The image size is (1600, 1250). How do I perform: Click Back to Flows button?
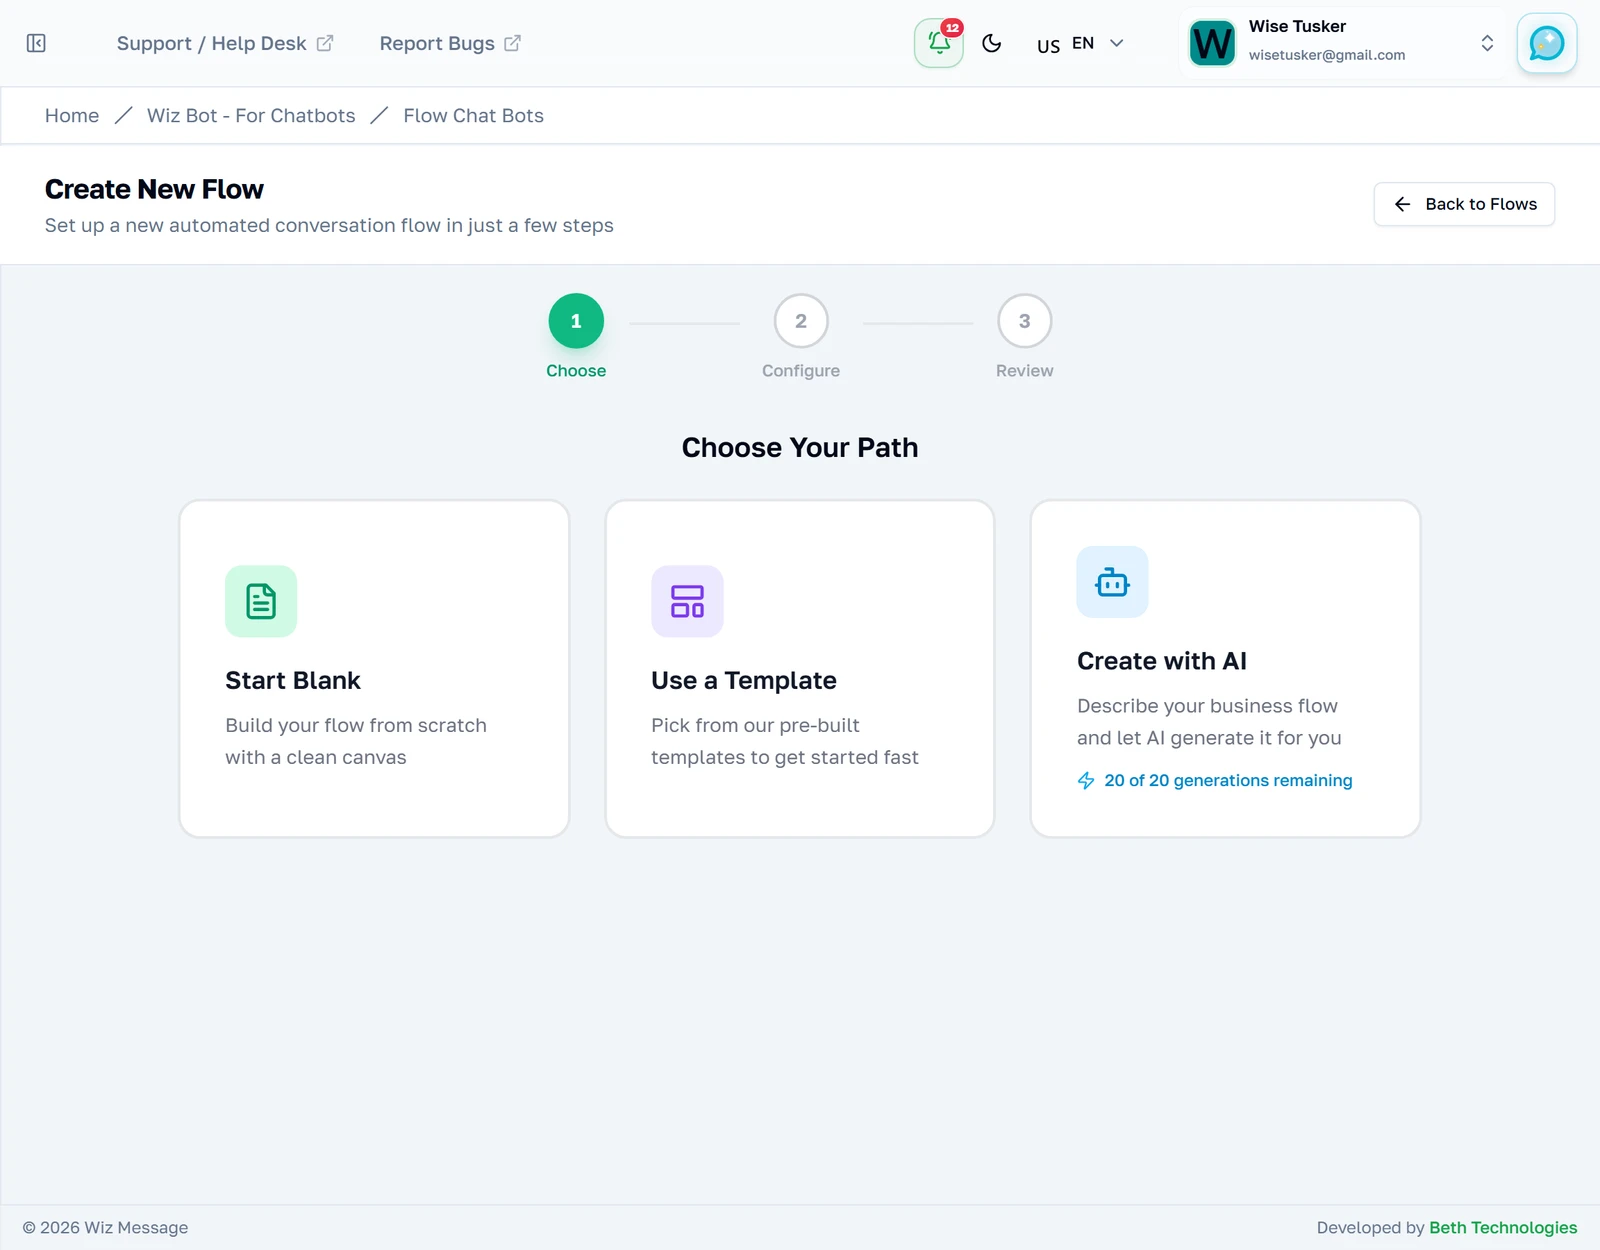coord(1464,204)
